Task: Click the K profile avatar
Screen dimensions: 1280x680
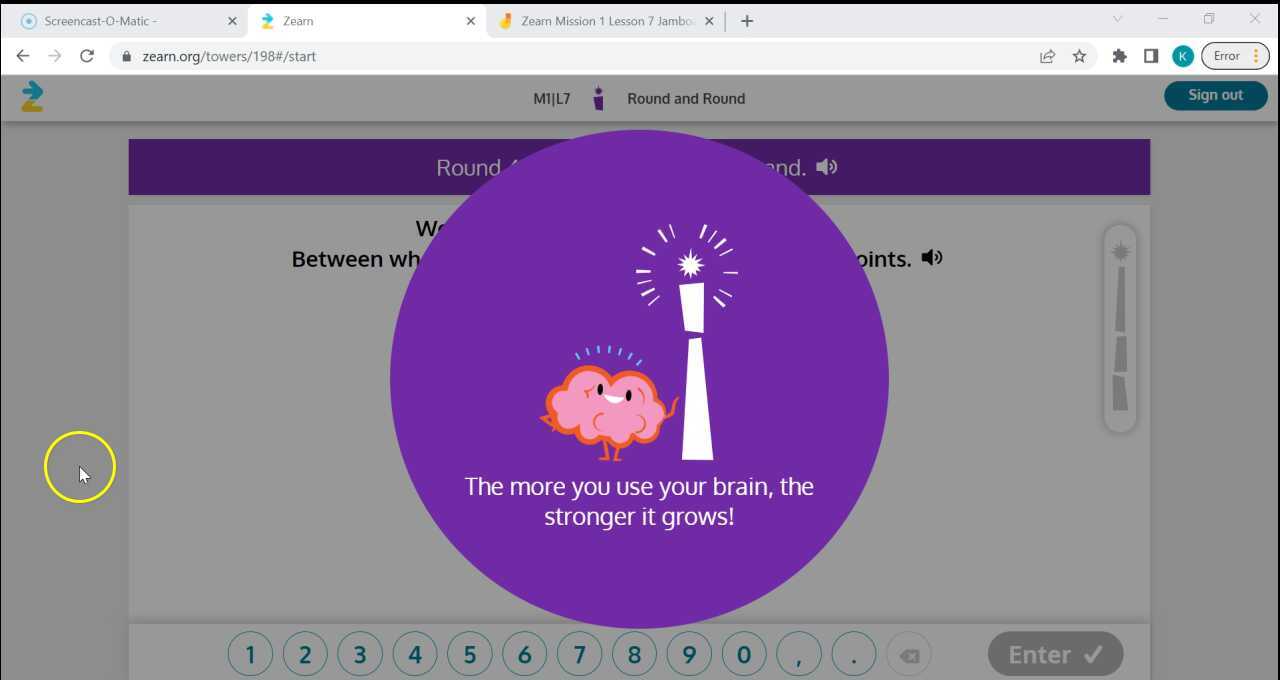Action: pos(1183,56)
